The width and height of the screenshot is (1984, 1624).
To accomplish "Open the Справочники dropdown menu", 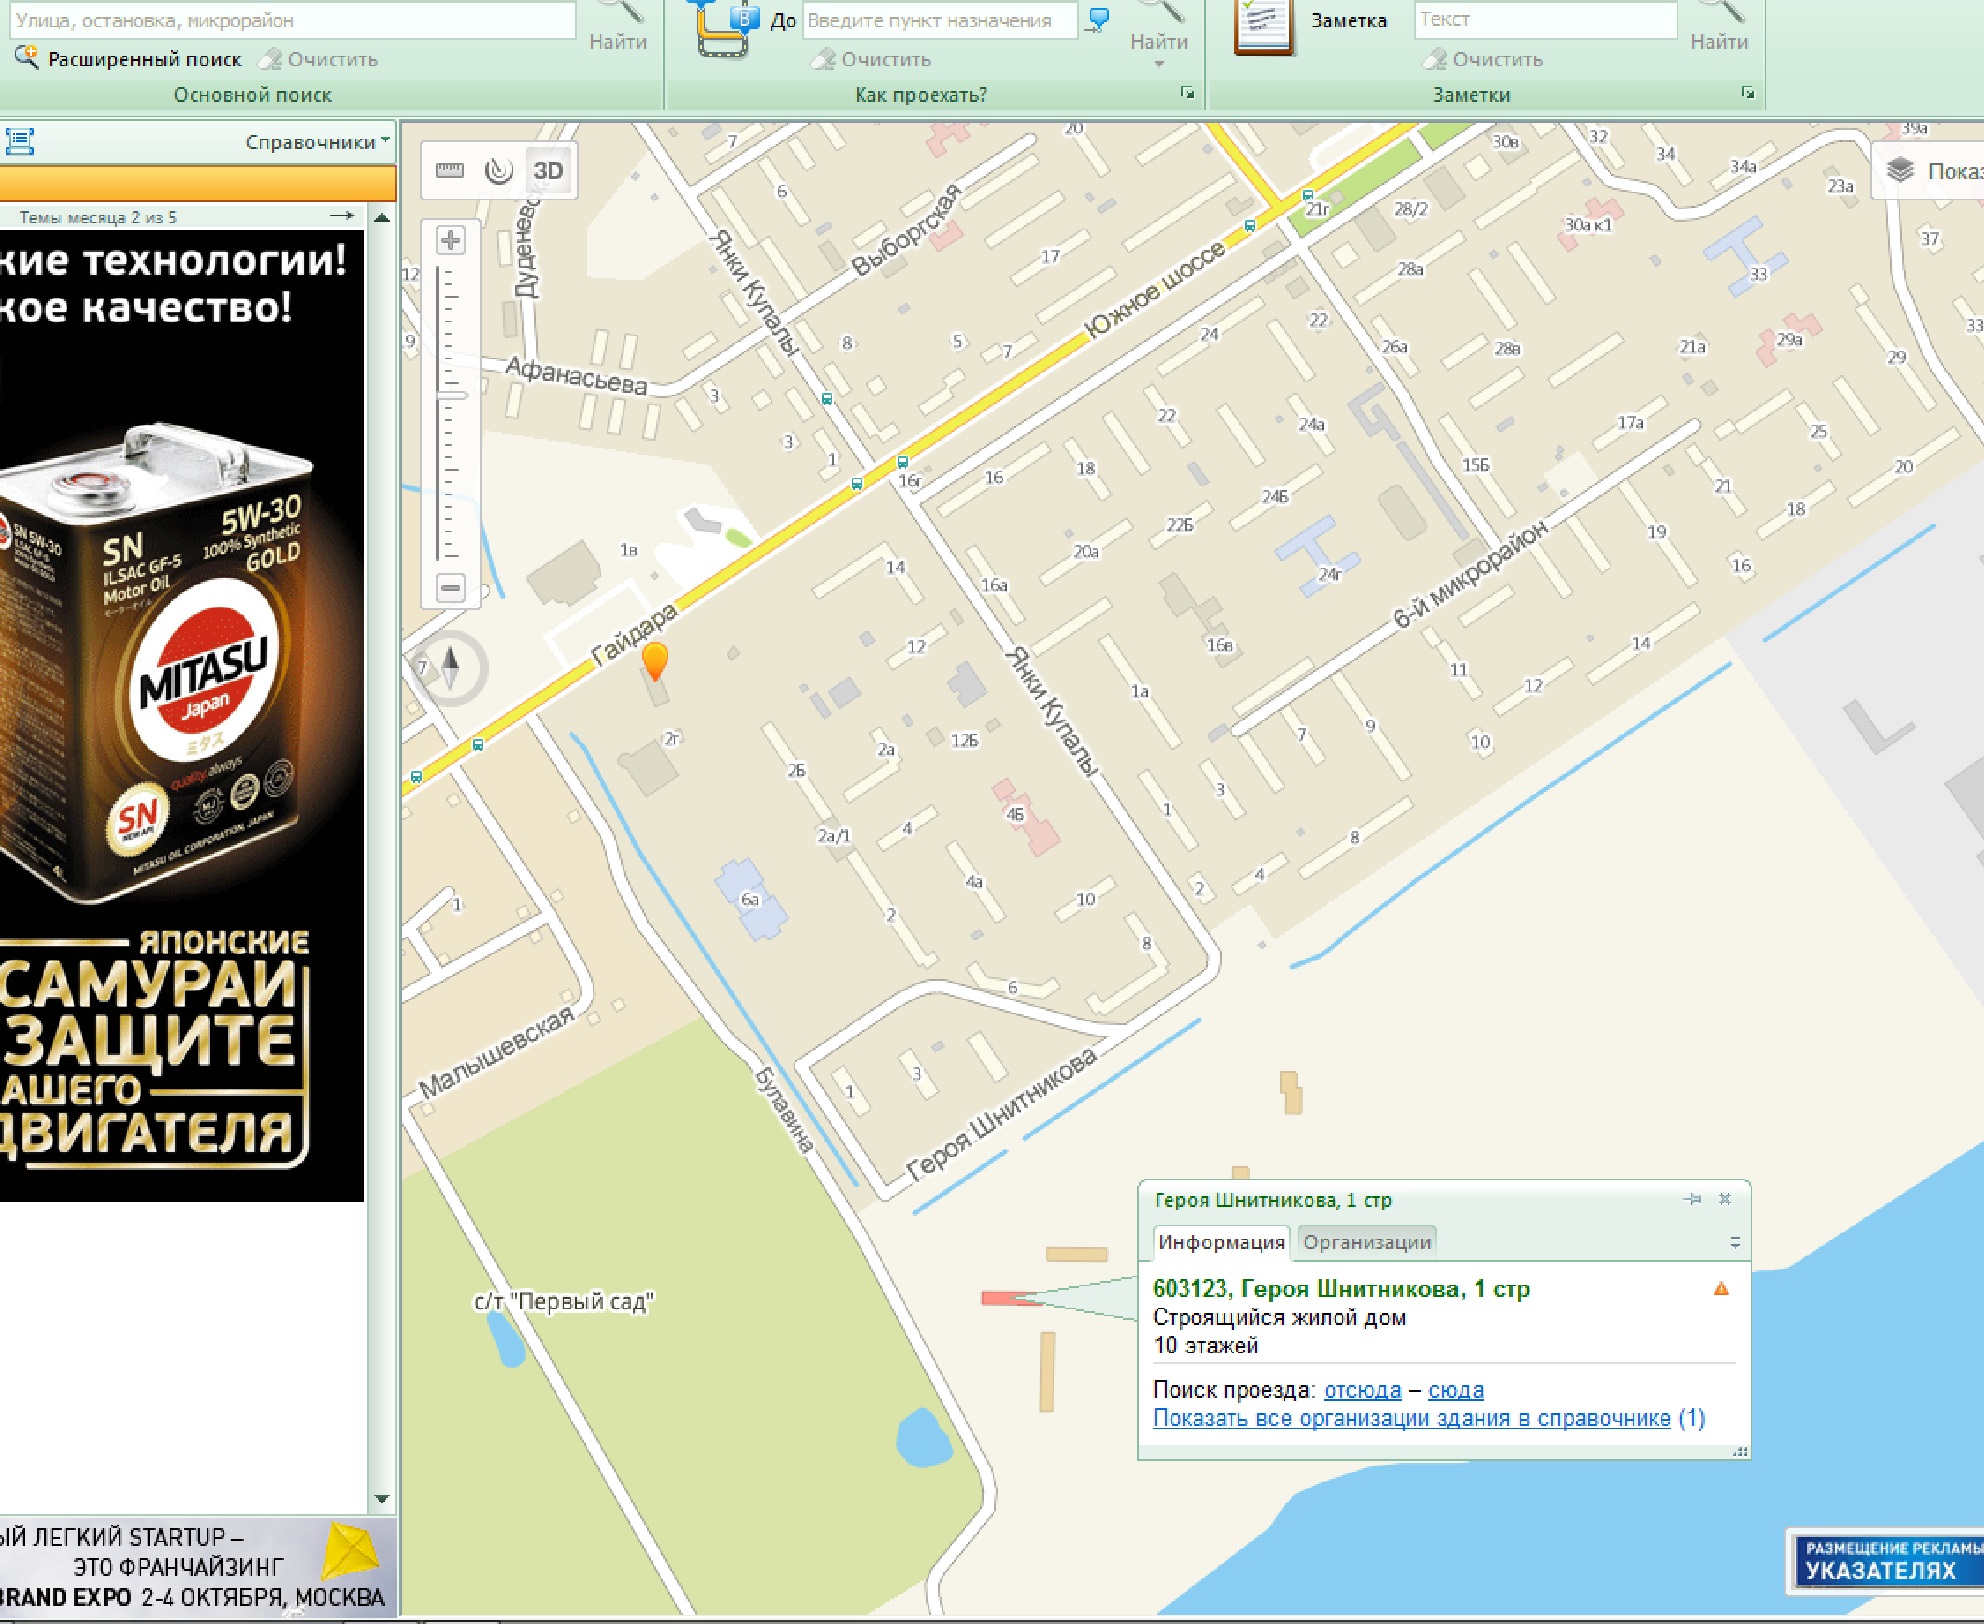I will click(317, 142).
